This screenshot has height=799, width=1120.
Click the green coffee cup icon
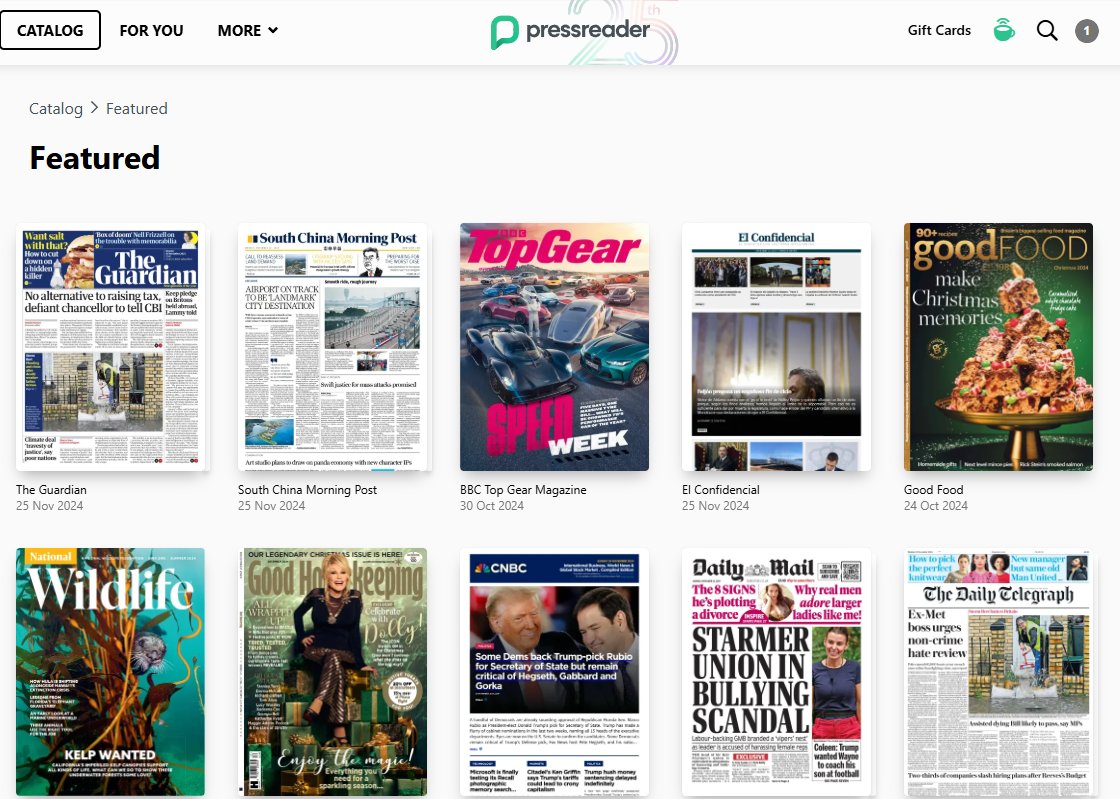point(1004,30)
